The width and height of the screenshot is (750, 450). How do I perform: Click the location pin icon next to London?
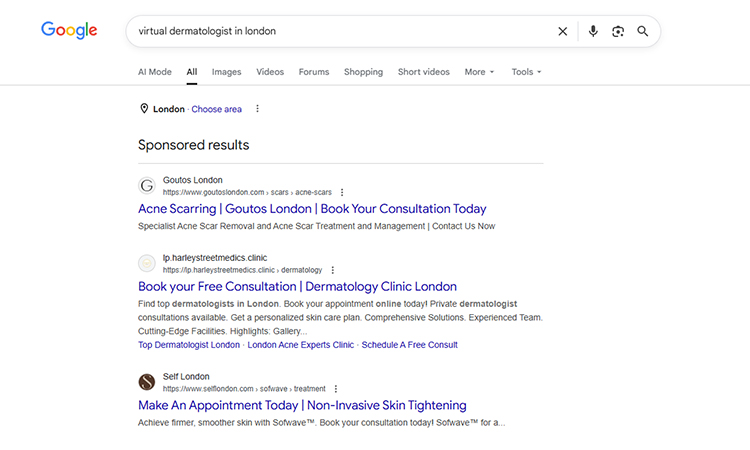(144, 109)
